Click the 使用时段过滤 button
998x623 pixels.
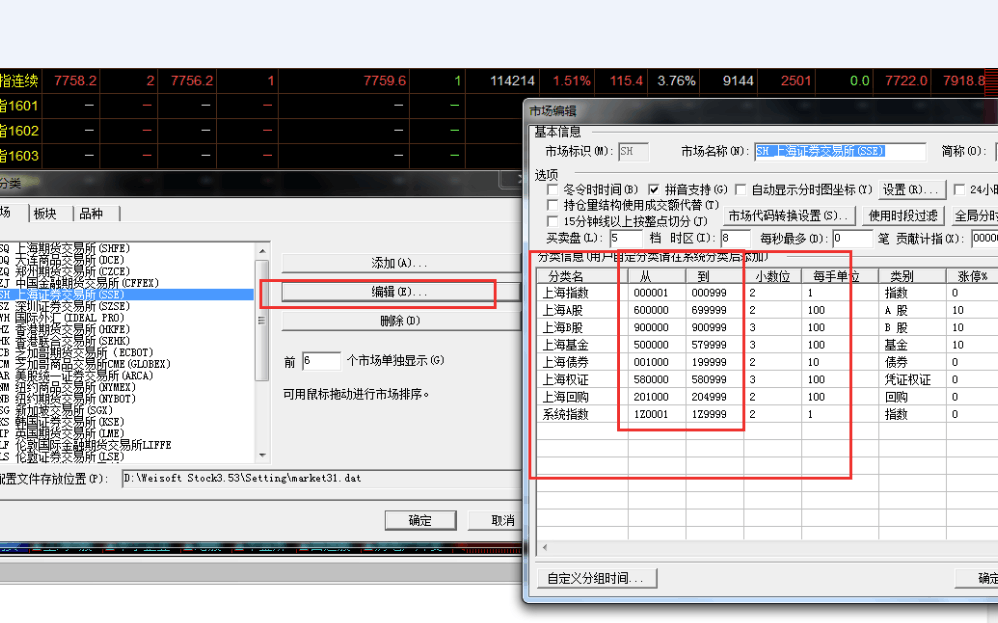click(x=903, y=216)
